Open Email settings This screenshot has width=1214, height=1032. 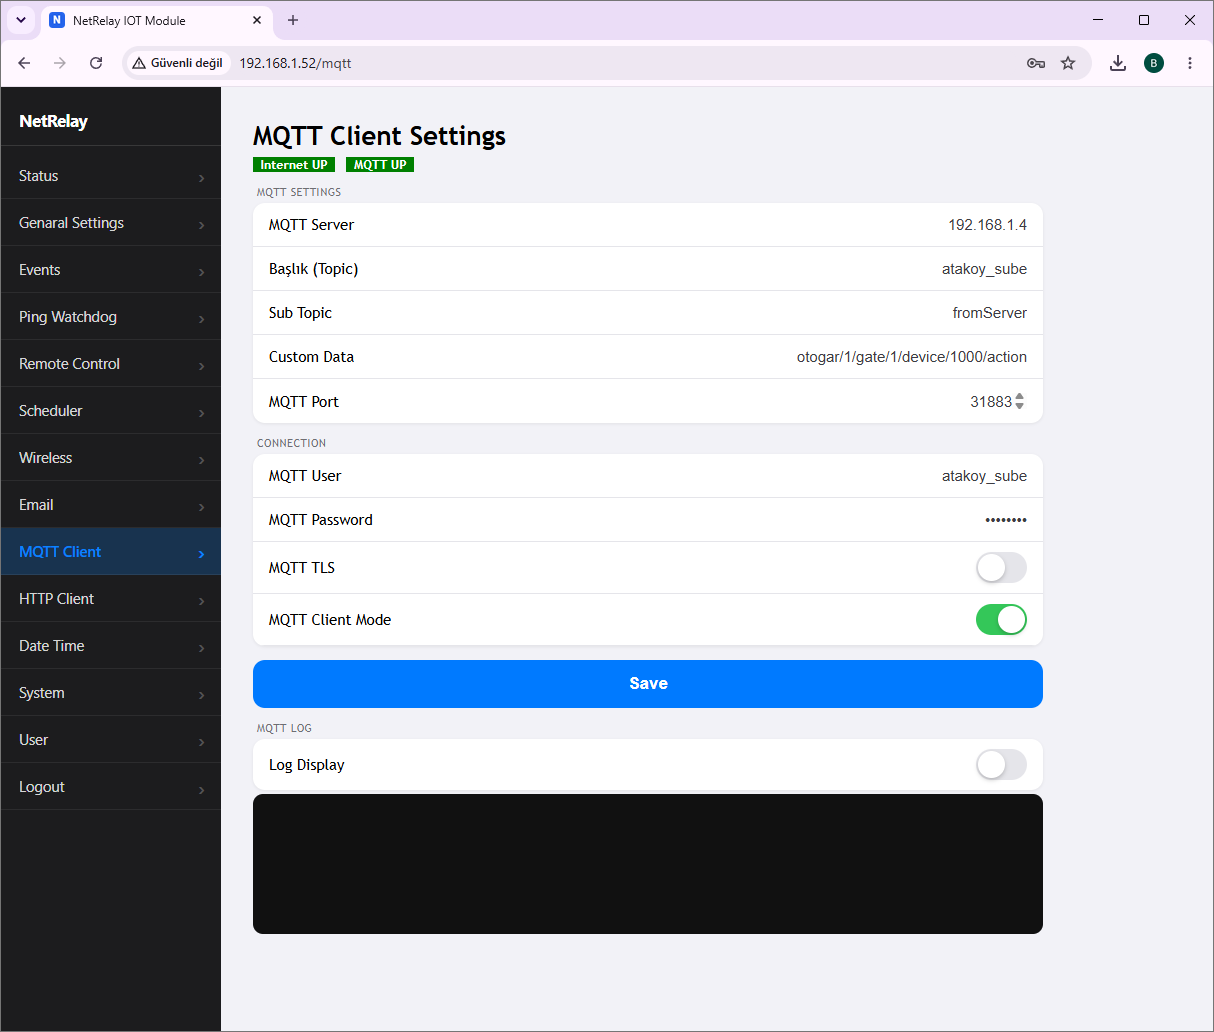pos(111,505)
